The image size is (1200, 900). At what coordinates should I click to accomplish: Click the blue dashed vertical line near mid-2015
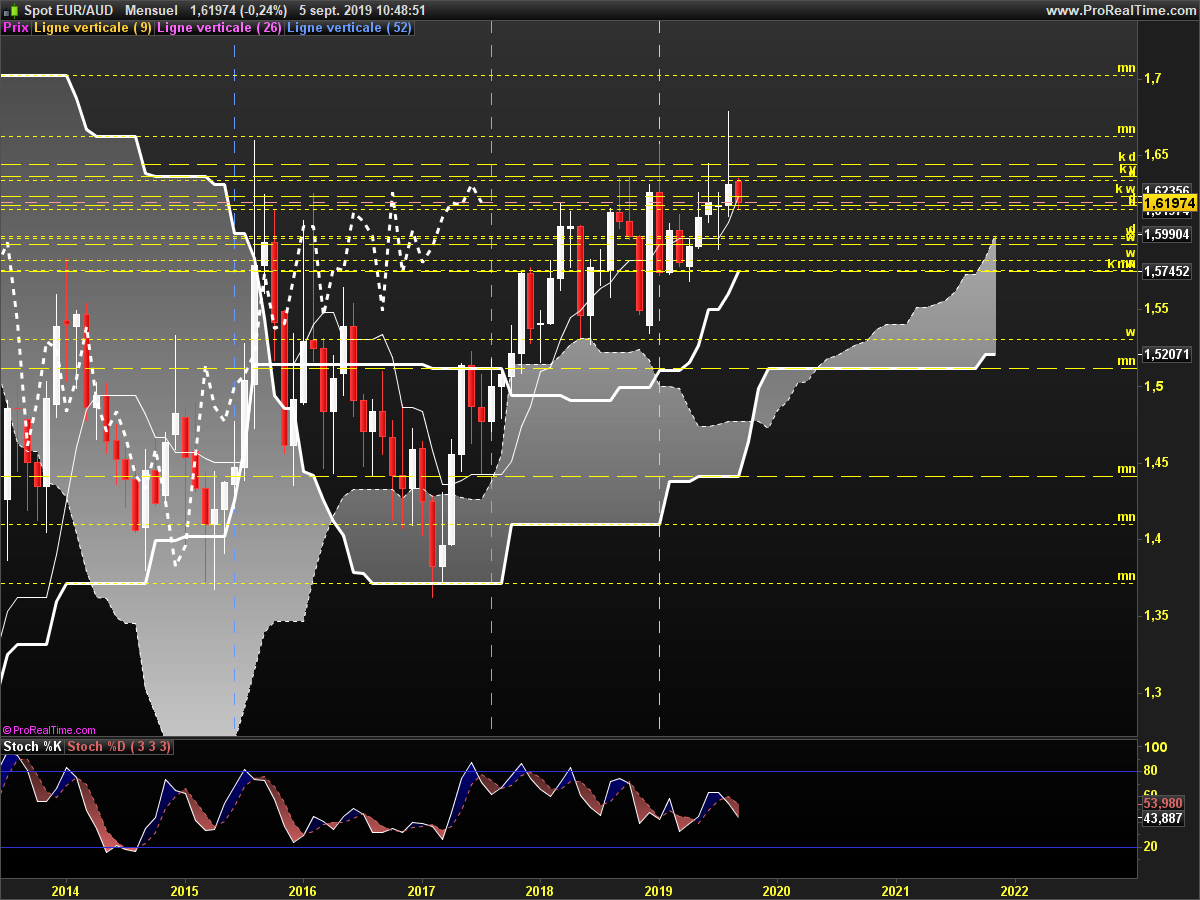pyautogui.click(x=234, y=400)
